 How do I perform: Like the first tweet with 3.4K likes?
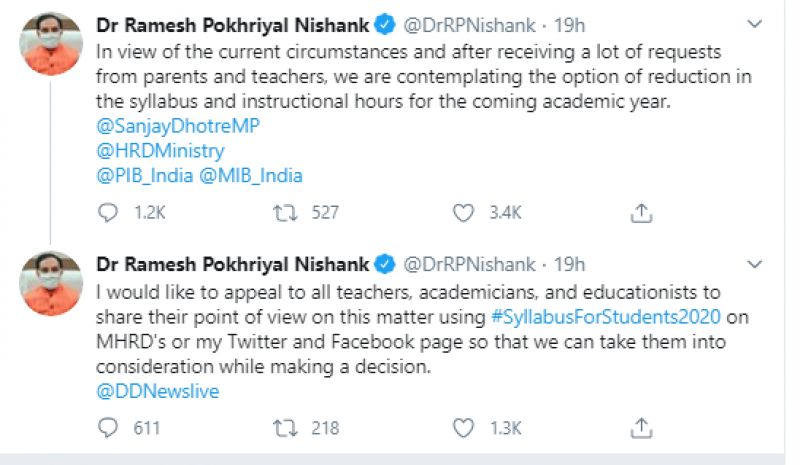462,212
